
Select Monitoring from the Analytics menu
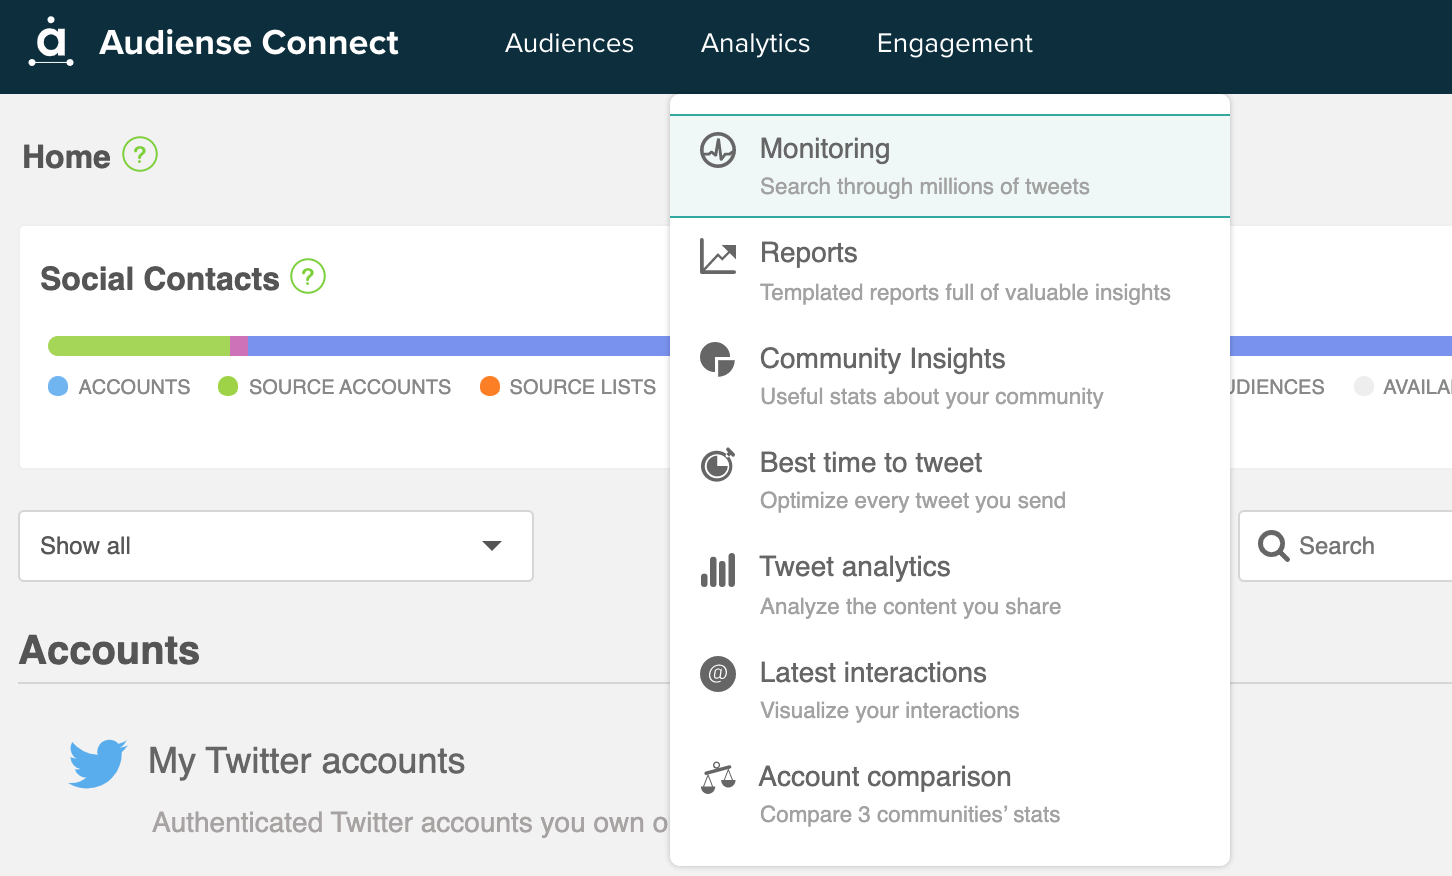(950, 166)
